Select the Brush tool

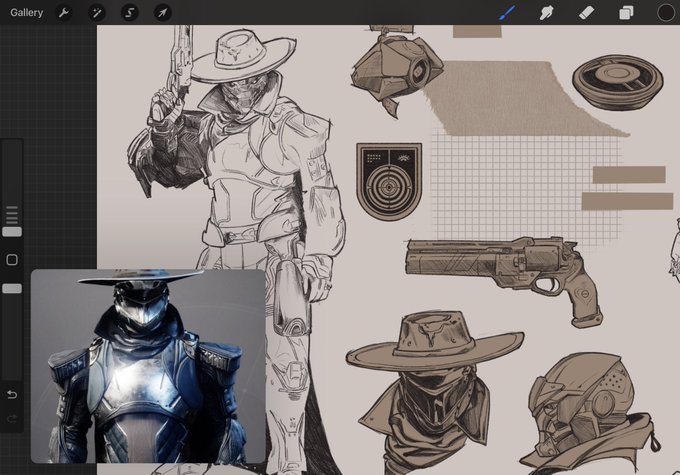507,13
